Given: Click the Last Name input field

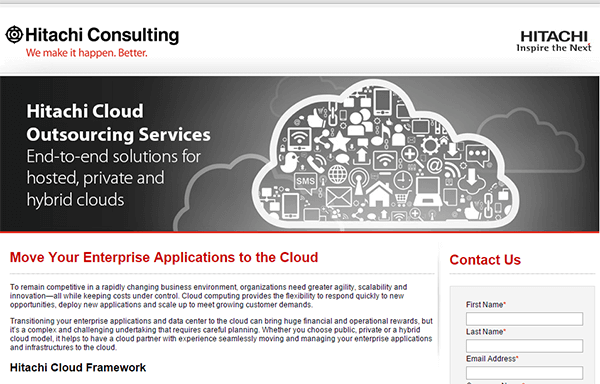Looking at the screenshot, I should coord(524,346).
